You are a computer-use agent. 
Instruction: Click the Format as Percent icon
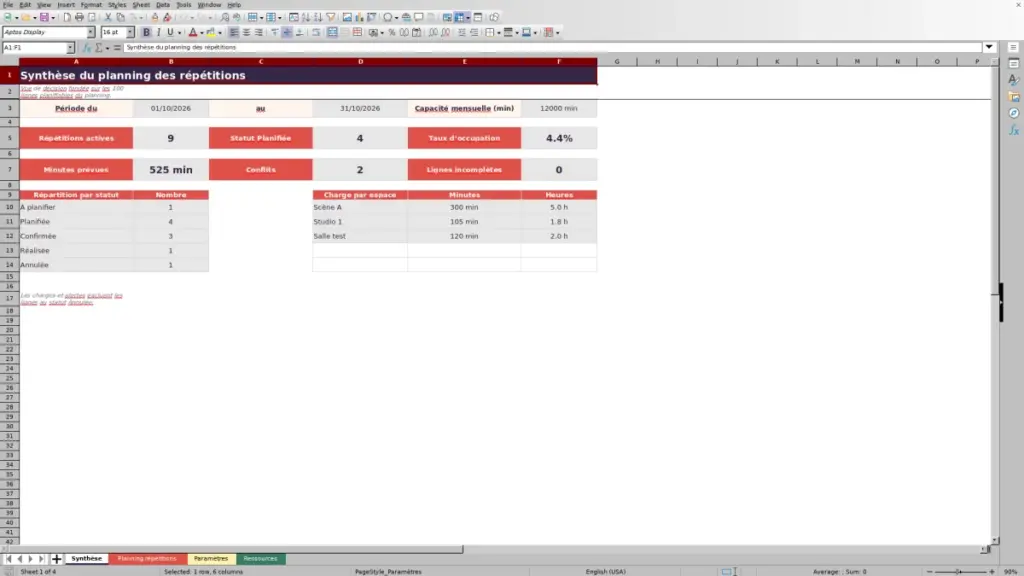(392, 32)
